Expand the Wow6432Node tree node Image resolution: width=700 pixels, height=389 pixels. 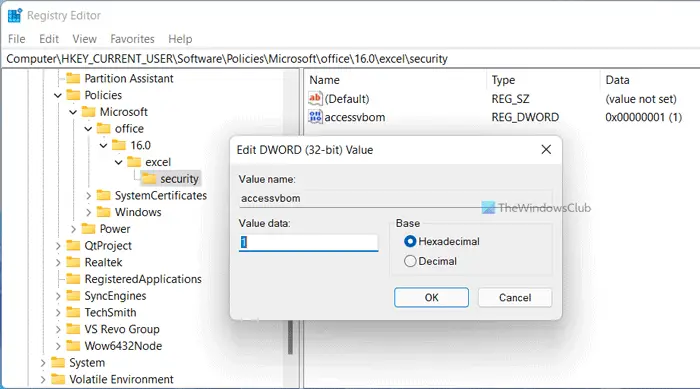58,346
